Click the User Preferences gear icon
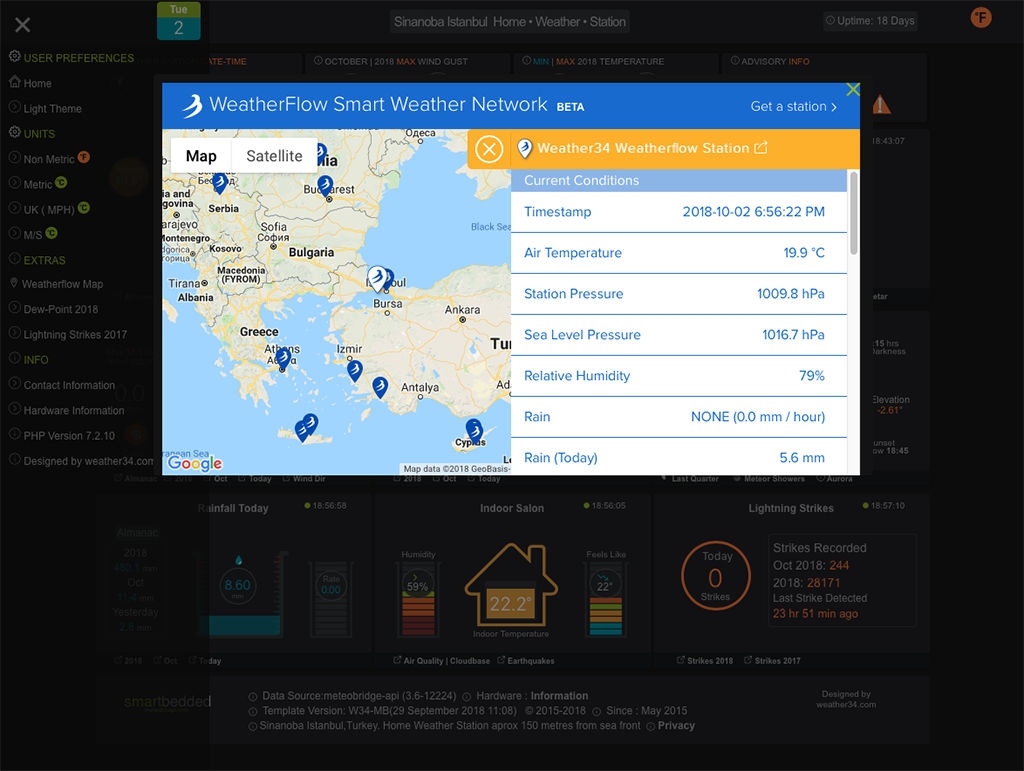This screenshot has height=771, width=1024. [15, 57]
